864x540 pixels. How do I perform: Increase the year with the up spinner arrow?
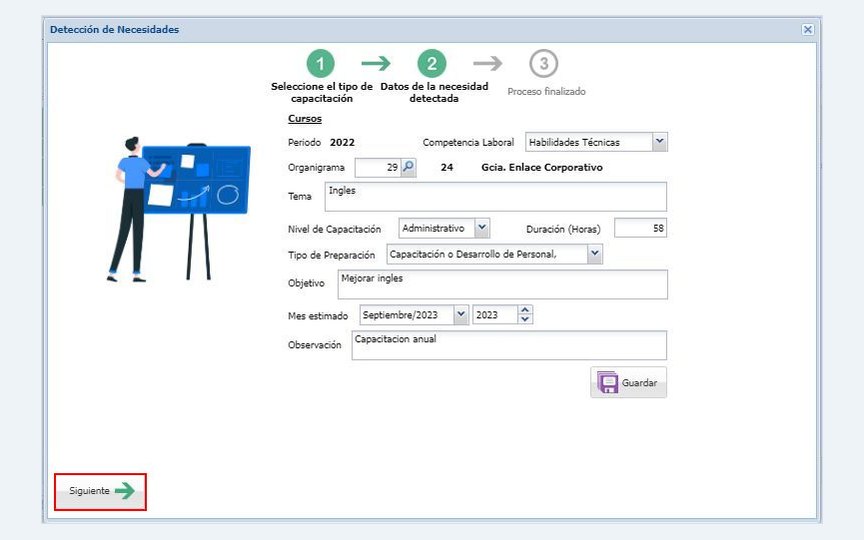(525, 310)
